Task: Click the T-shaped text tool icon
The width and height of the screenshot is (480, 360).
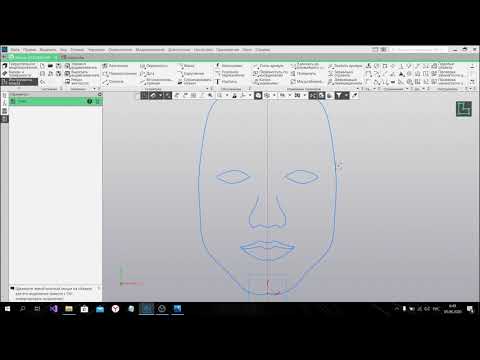Action: 218,82
